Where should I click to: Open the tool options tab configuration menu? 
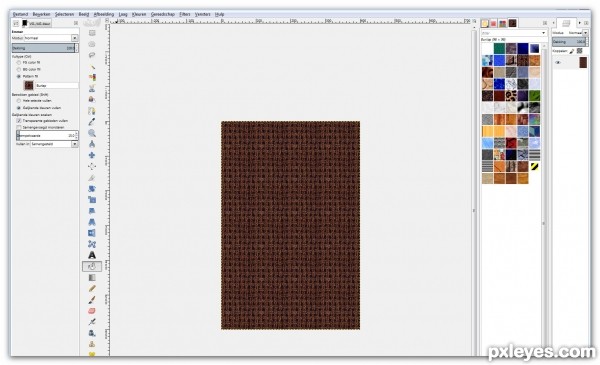[75, 23]
